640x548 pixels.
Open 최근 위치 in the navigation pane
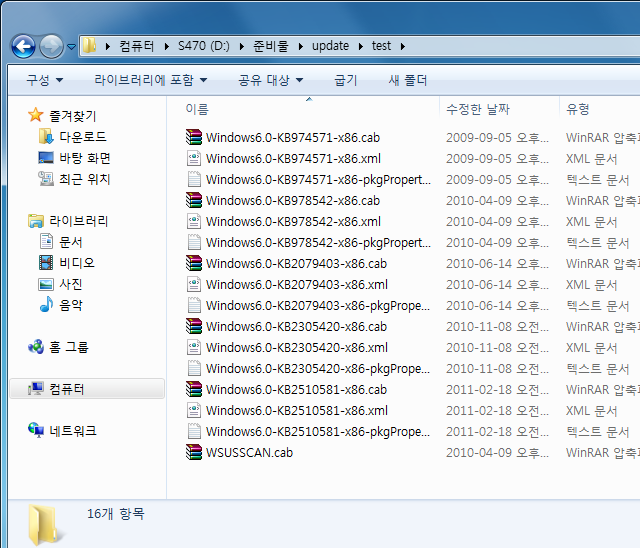[84, 179]
